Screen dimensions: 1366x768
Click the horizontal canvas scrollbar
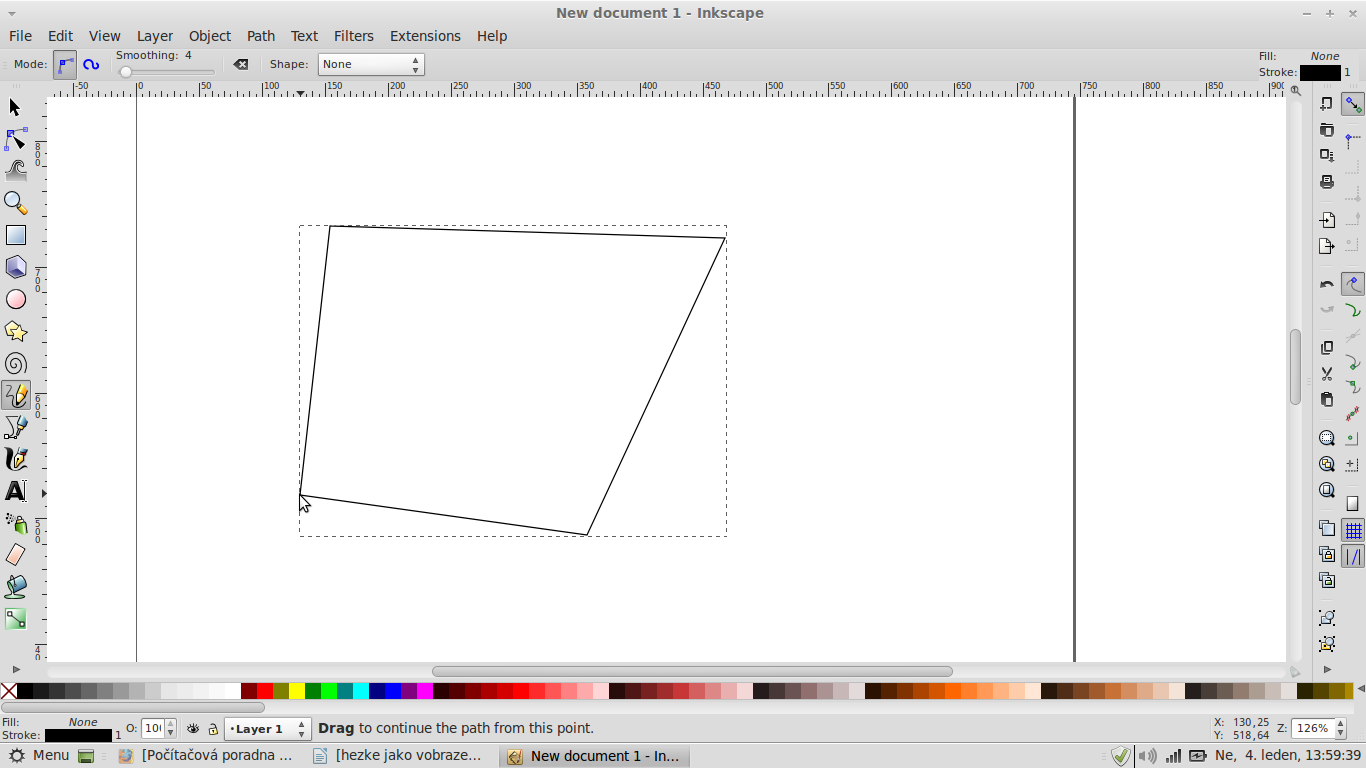pos(692,672)
